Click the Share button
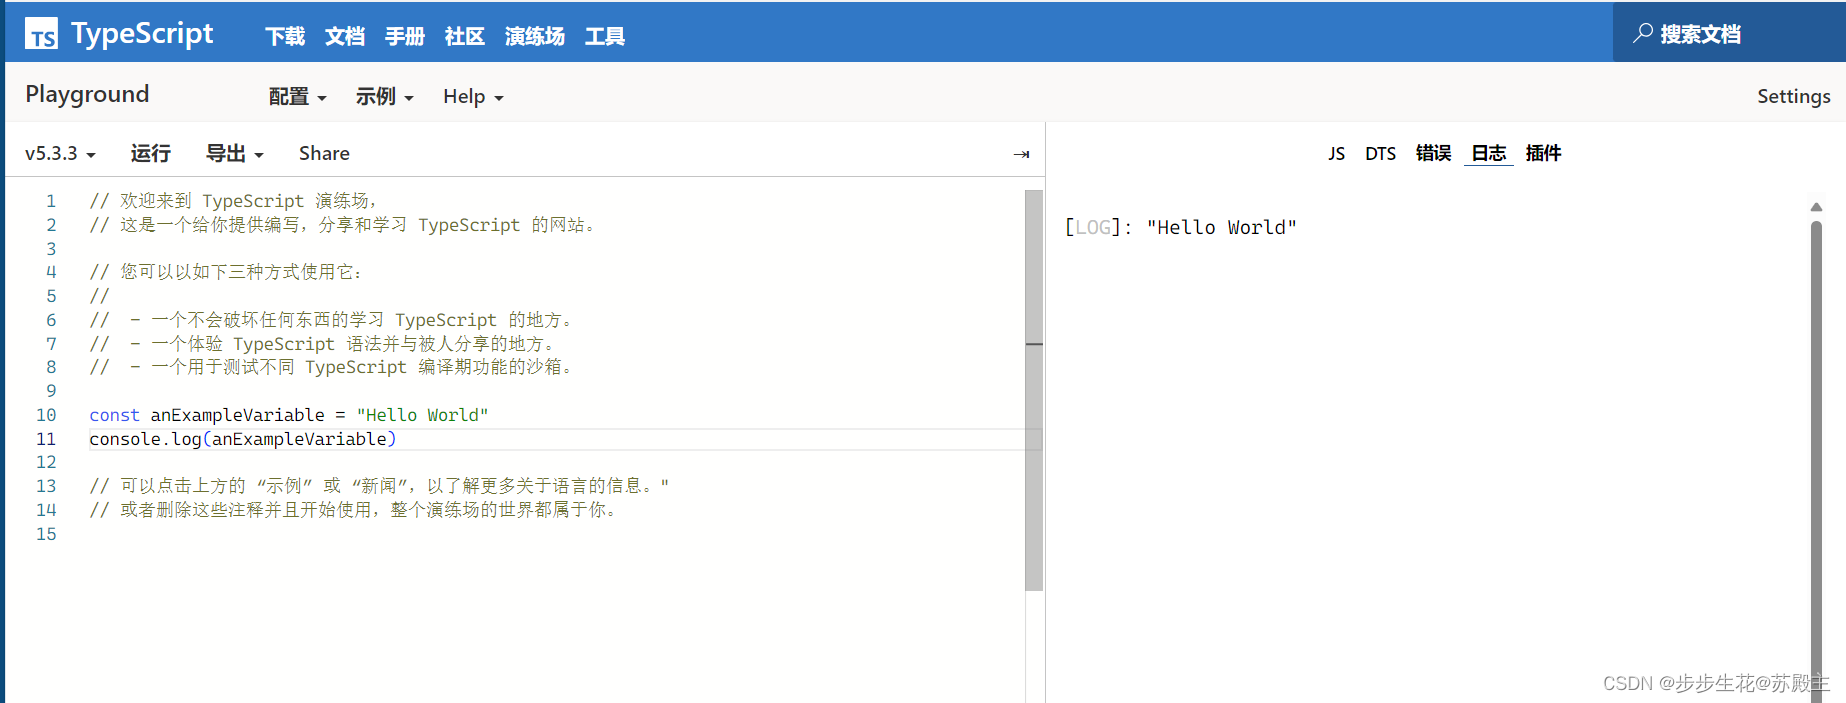This screenshot has width=1846, height=703. point(324,153)
